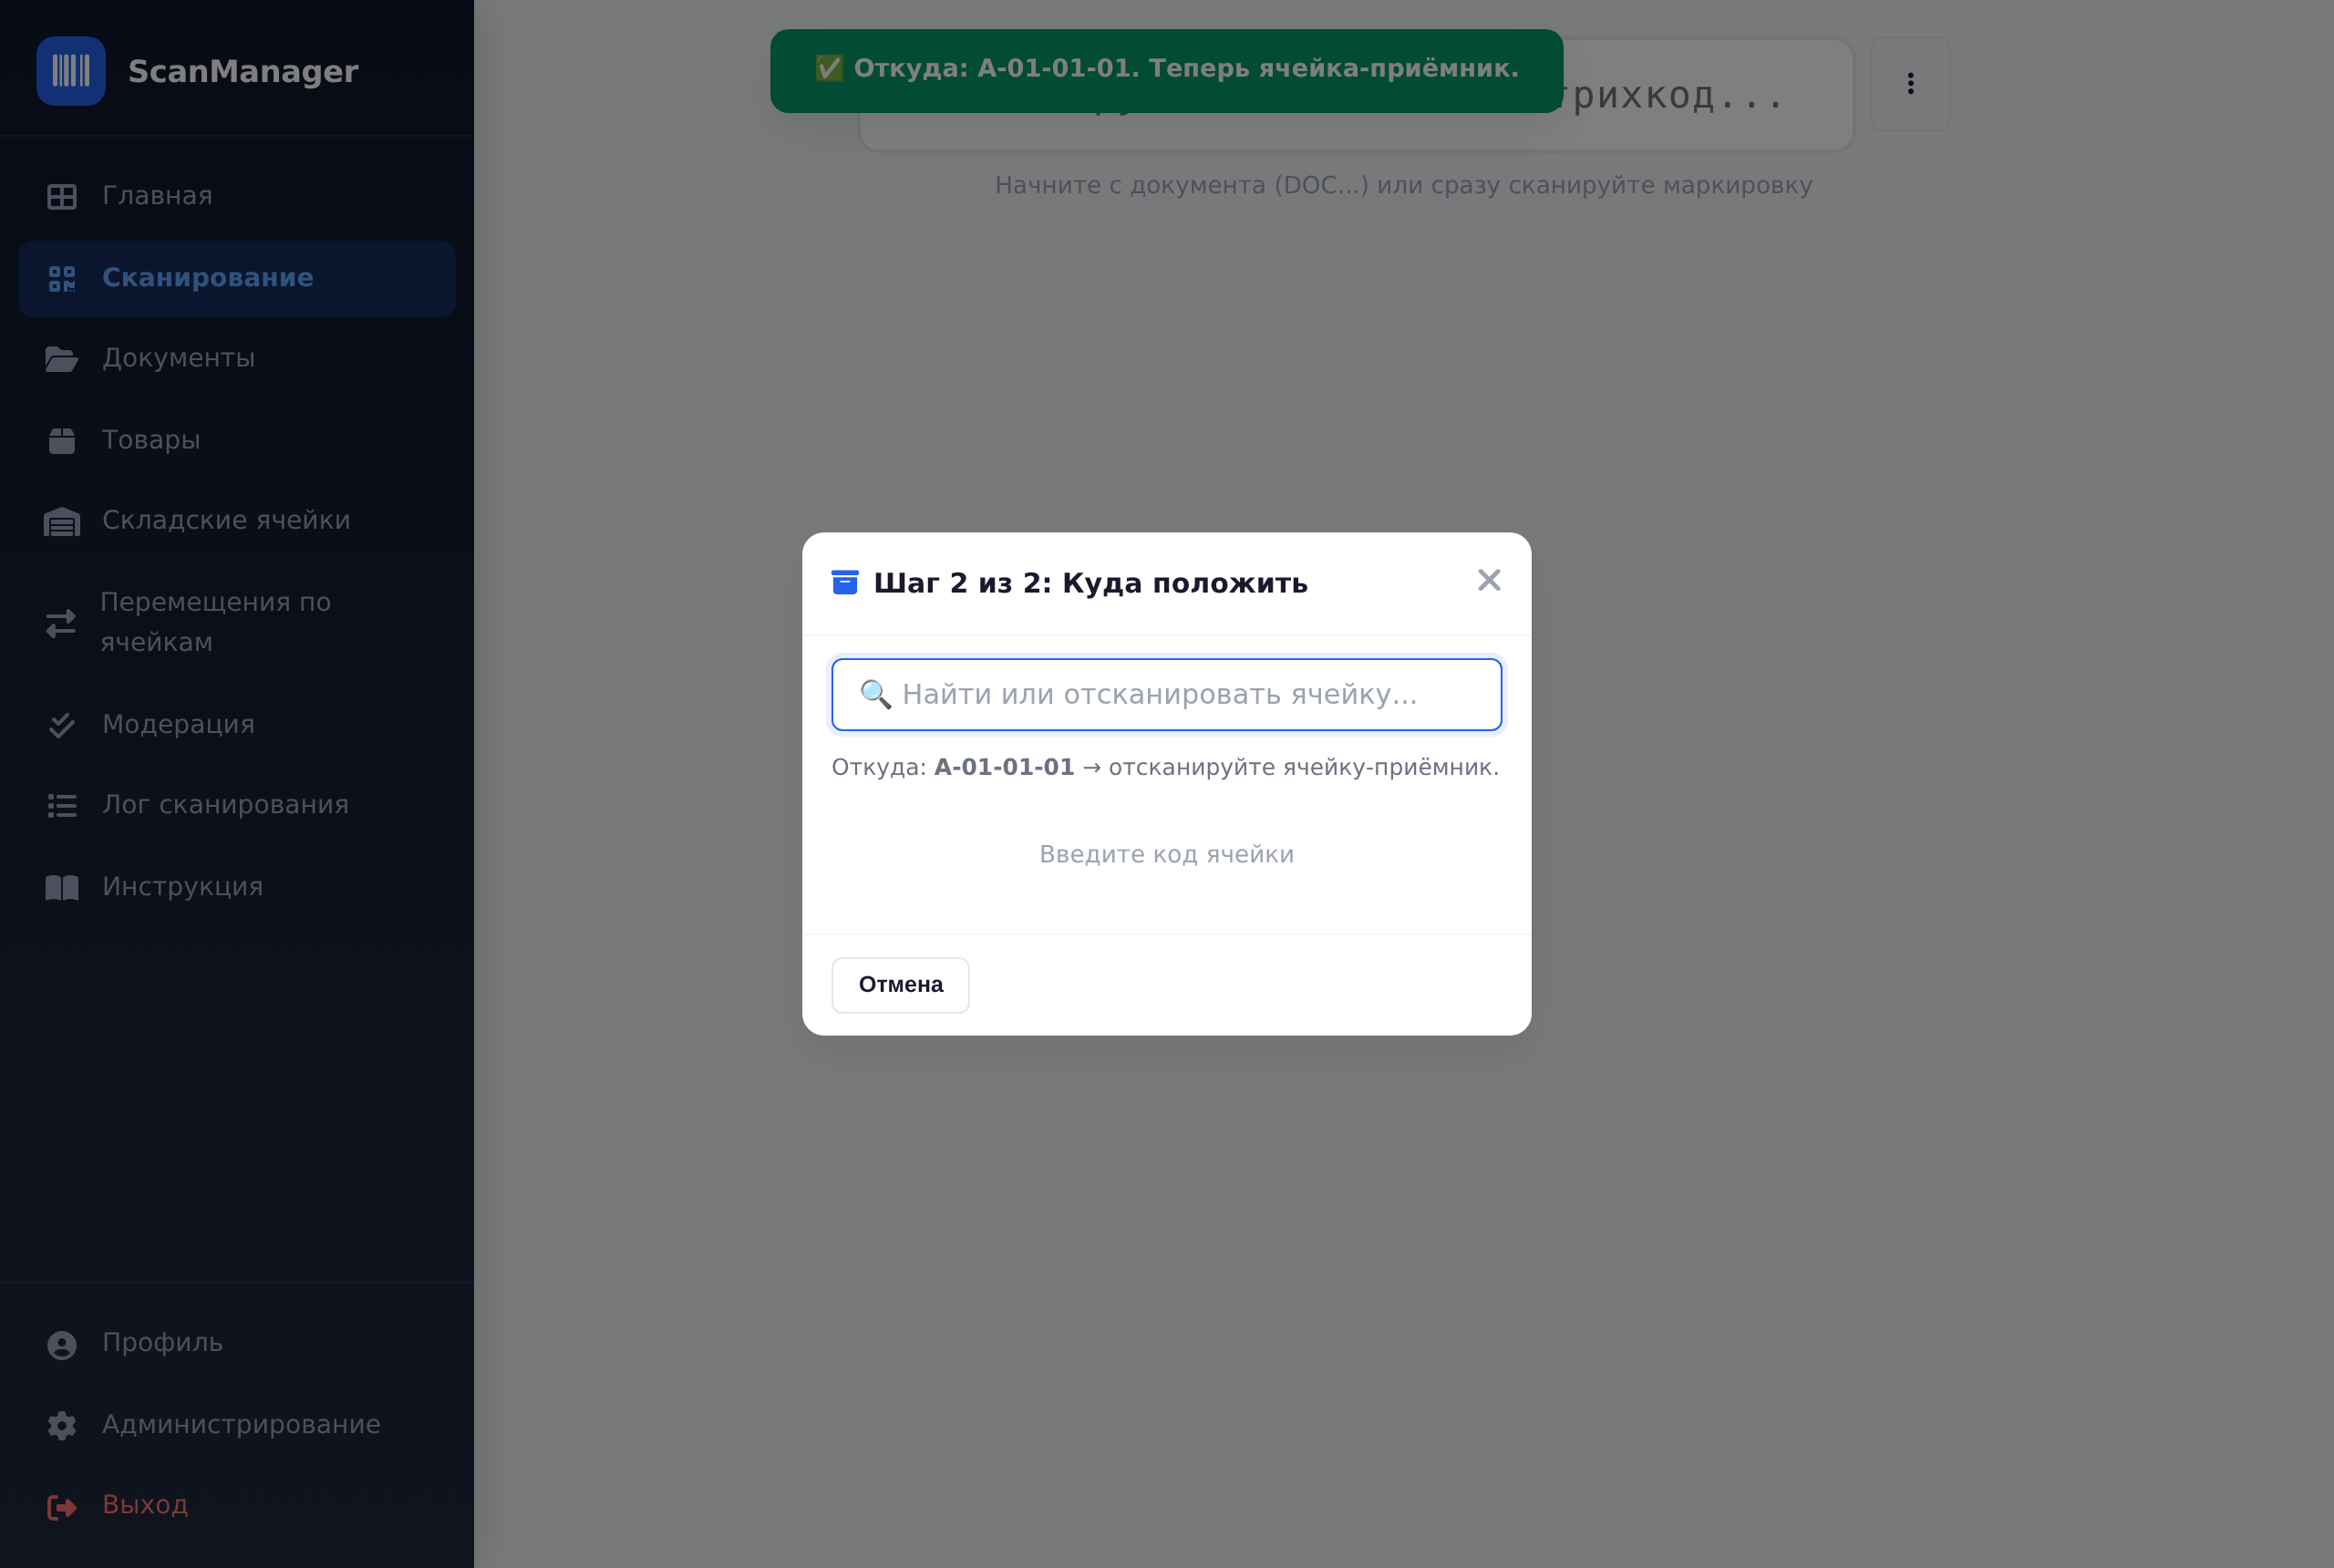Click the green Откуда: A-01-01-01 notification
This screenshot has height=1568, width=2334.
point(1166,71)
